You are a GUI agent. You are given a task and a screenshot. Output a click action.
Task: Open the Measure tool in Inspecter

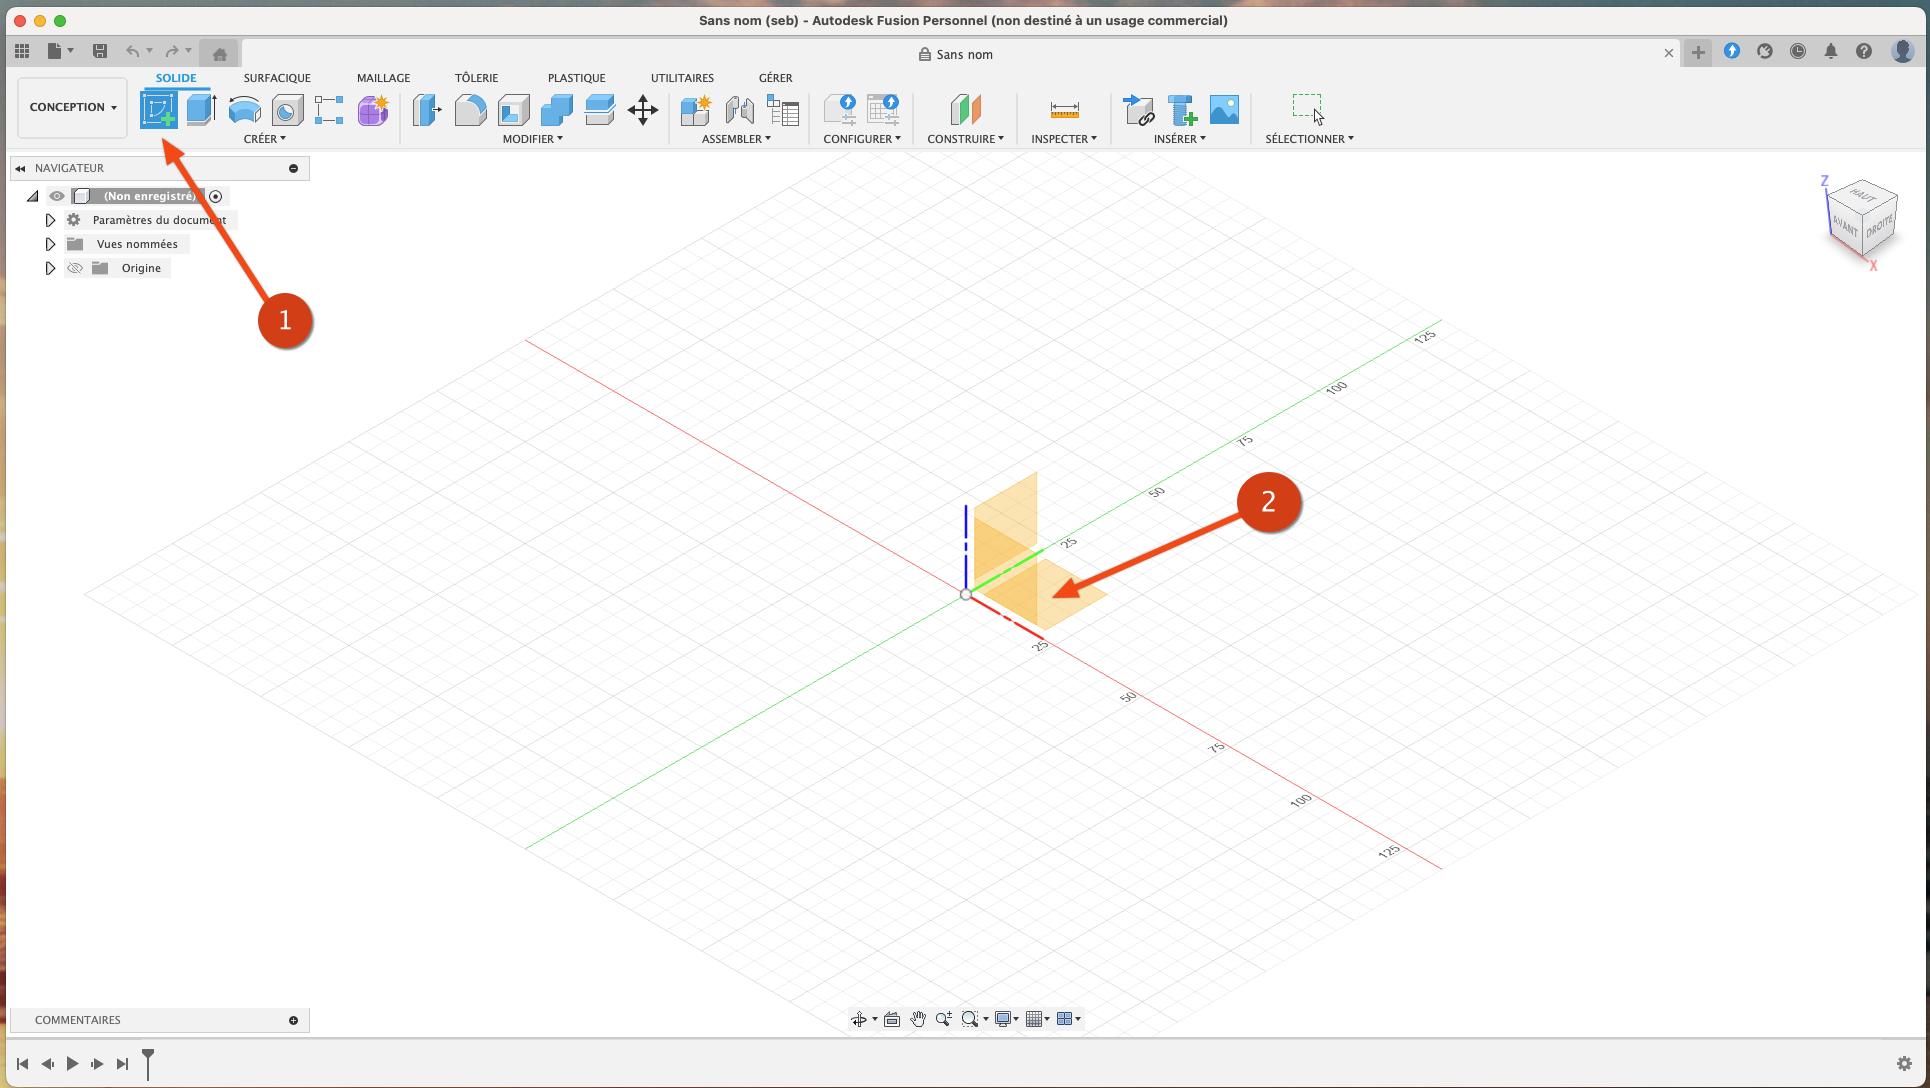coord(1064,109)
